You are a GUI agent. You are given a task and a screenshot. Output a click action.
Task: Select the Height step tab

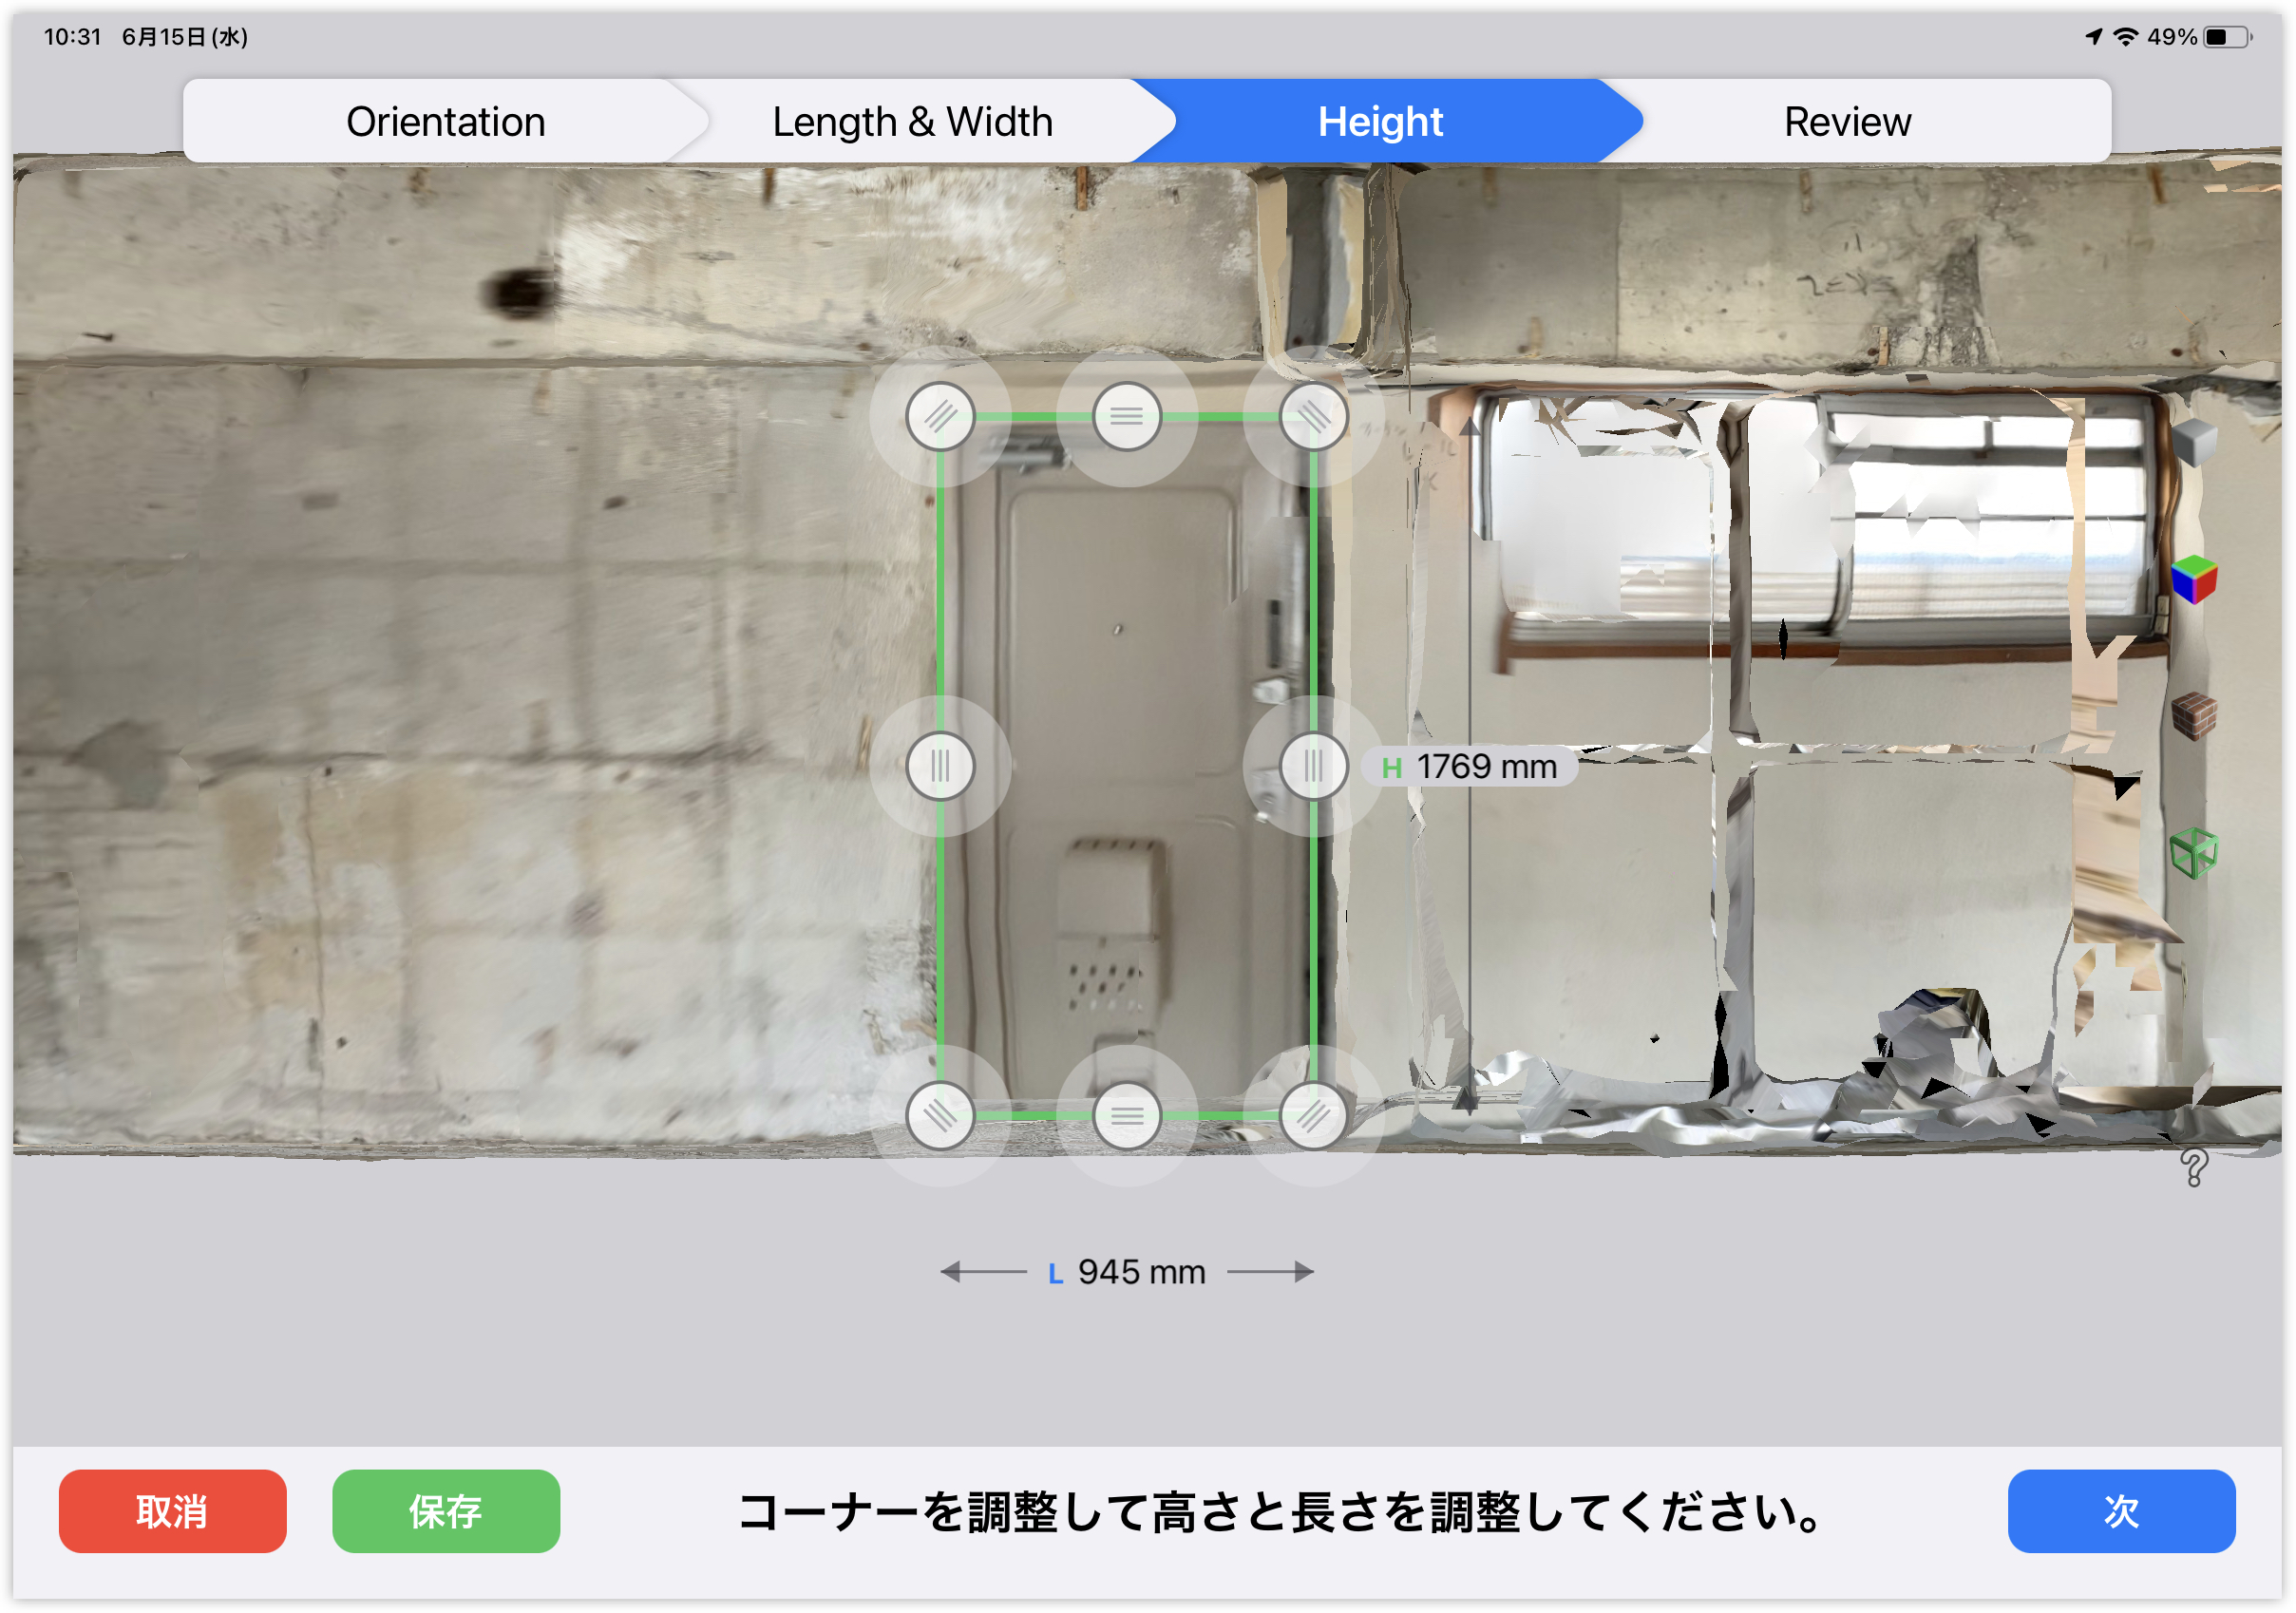tap(1380, 122)
